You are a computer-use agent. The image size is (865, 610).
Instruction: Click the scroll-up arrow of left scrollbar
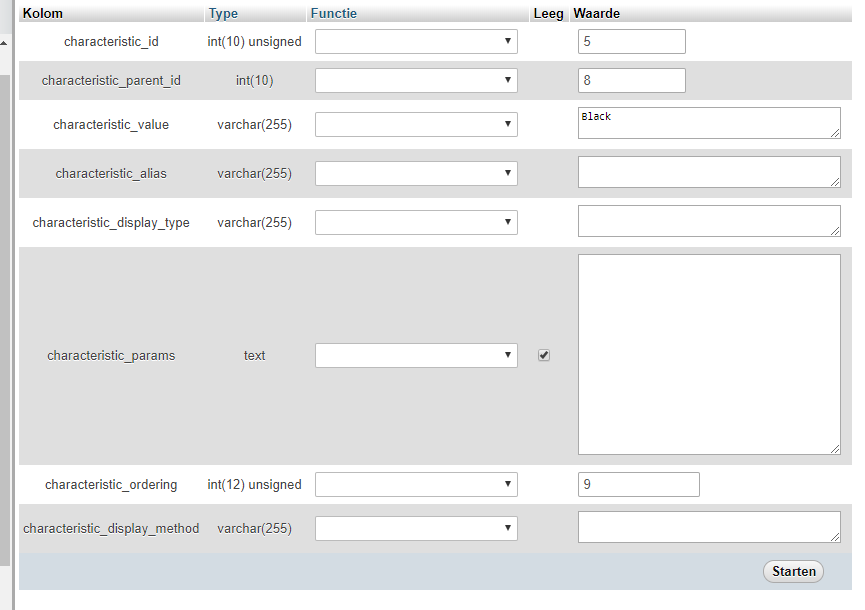tap(4, 43)
